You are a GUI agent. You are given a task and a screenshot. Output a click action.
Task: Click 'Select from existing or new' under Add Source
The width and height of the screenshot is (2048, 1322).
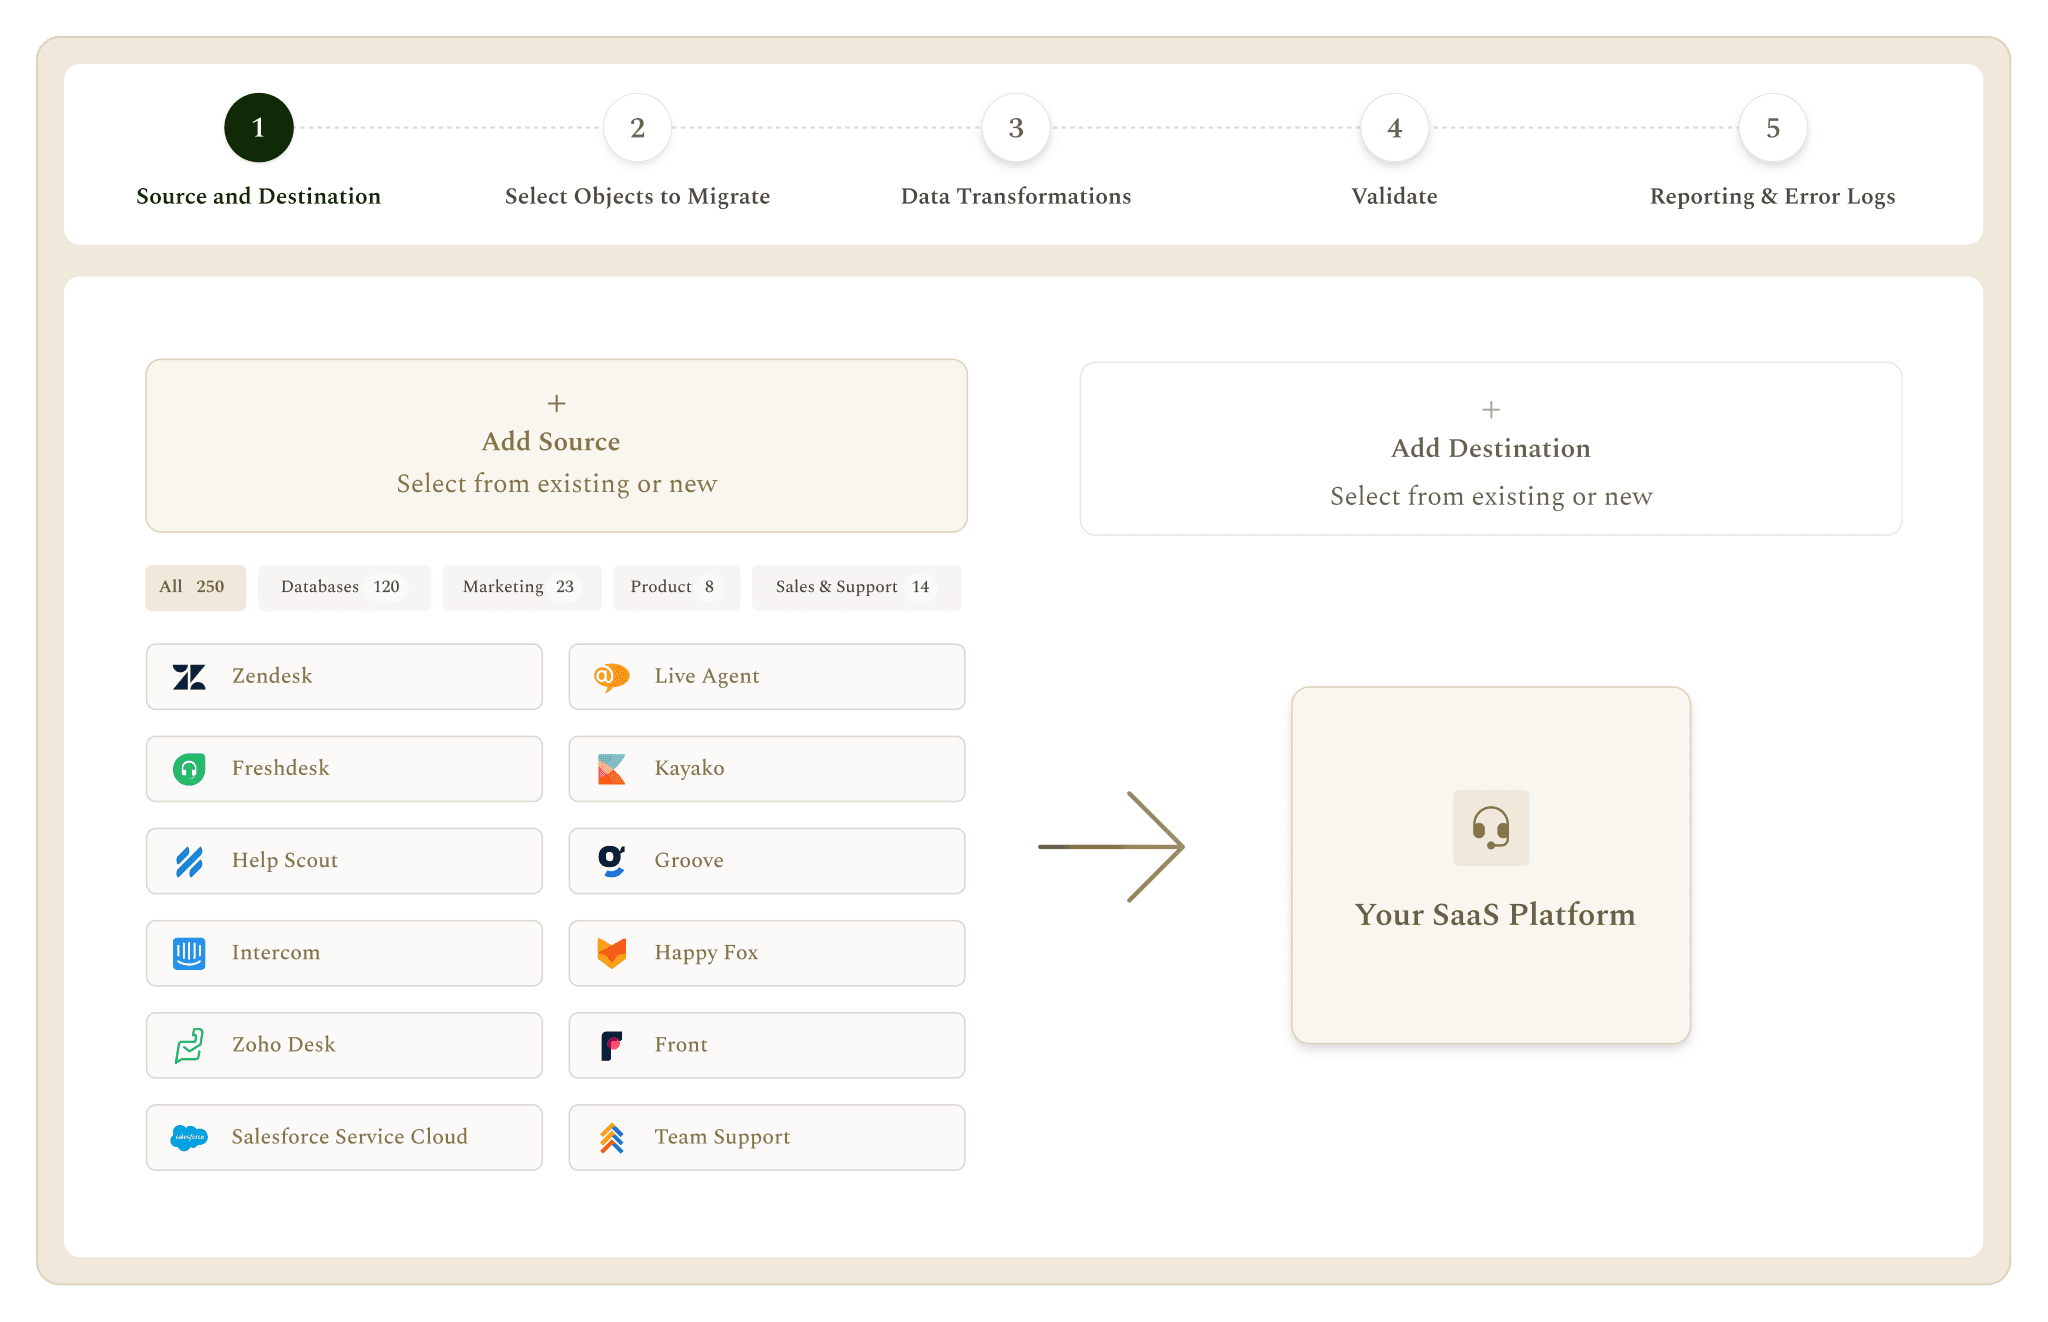[x=557, y=484]
